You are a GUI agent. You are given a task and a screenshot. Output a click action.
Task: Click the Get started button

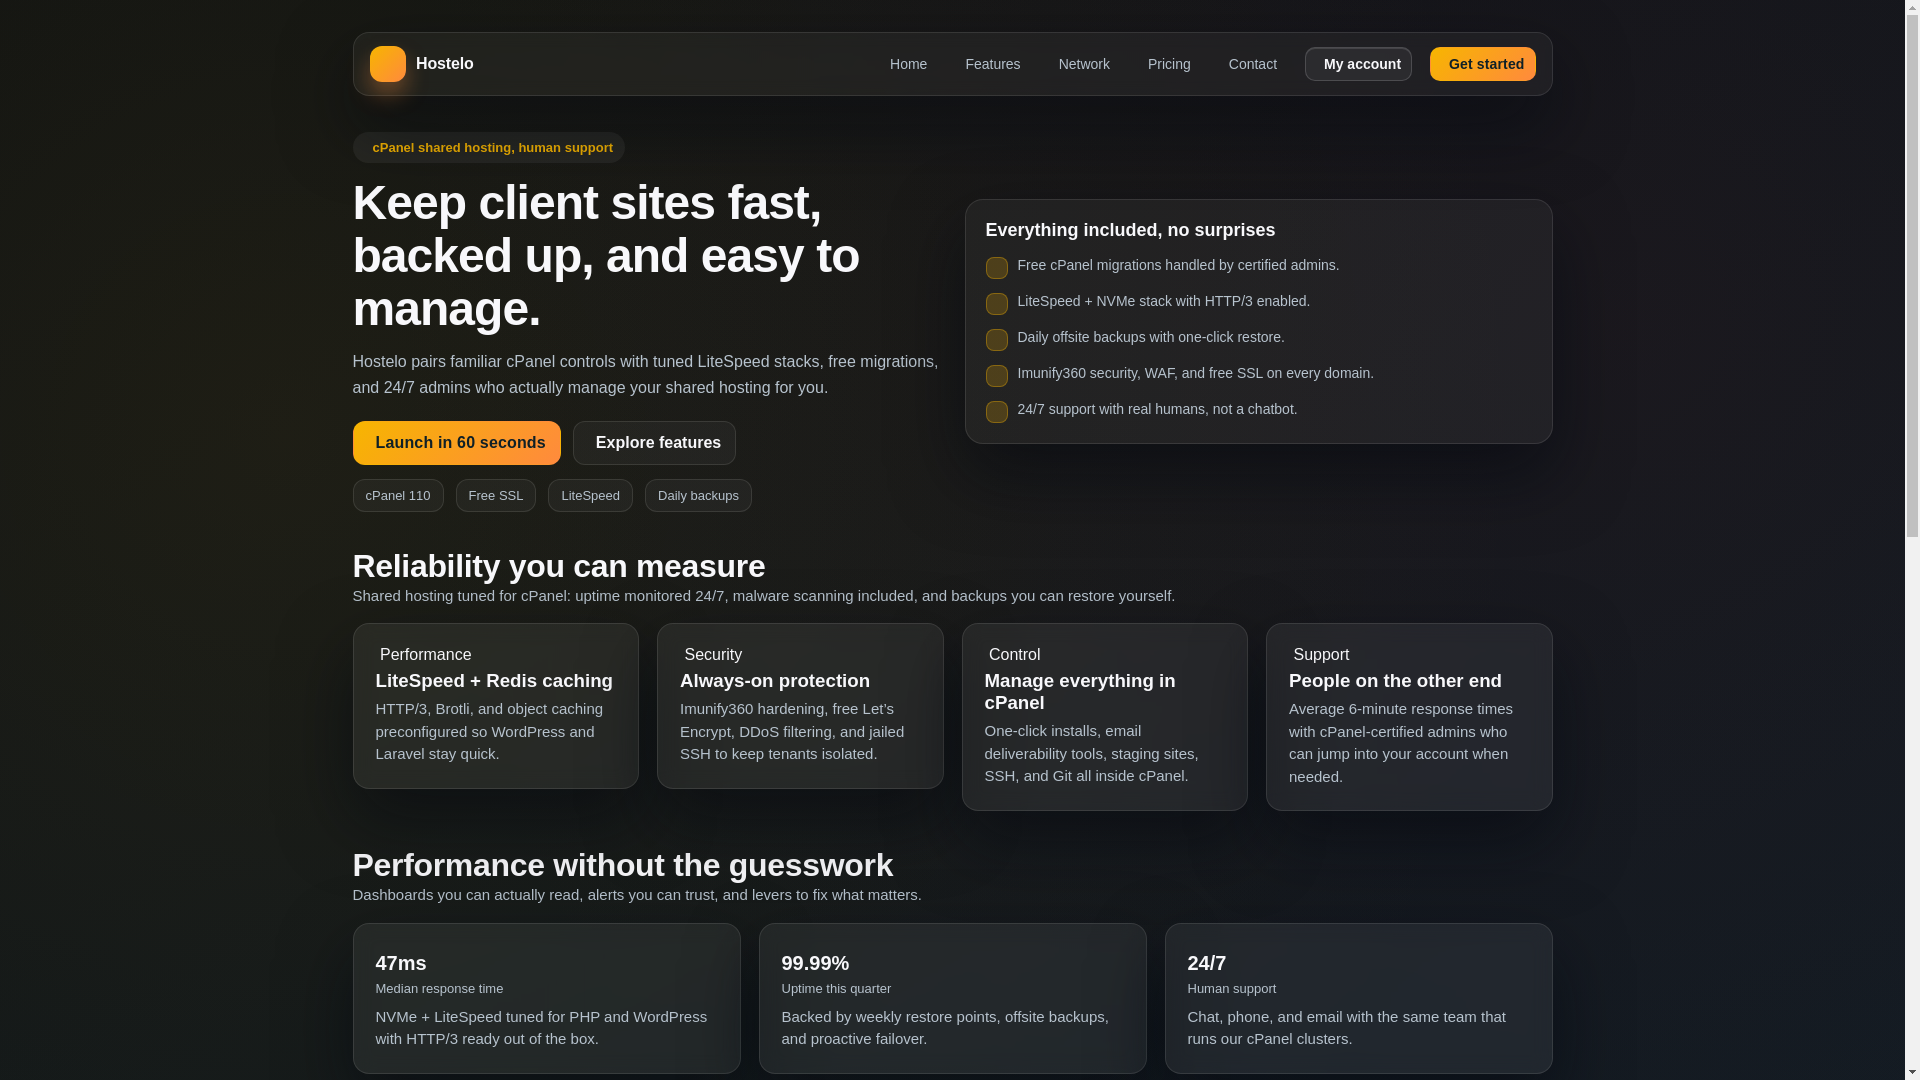click(1482, 64)
